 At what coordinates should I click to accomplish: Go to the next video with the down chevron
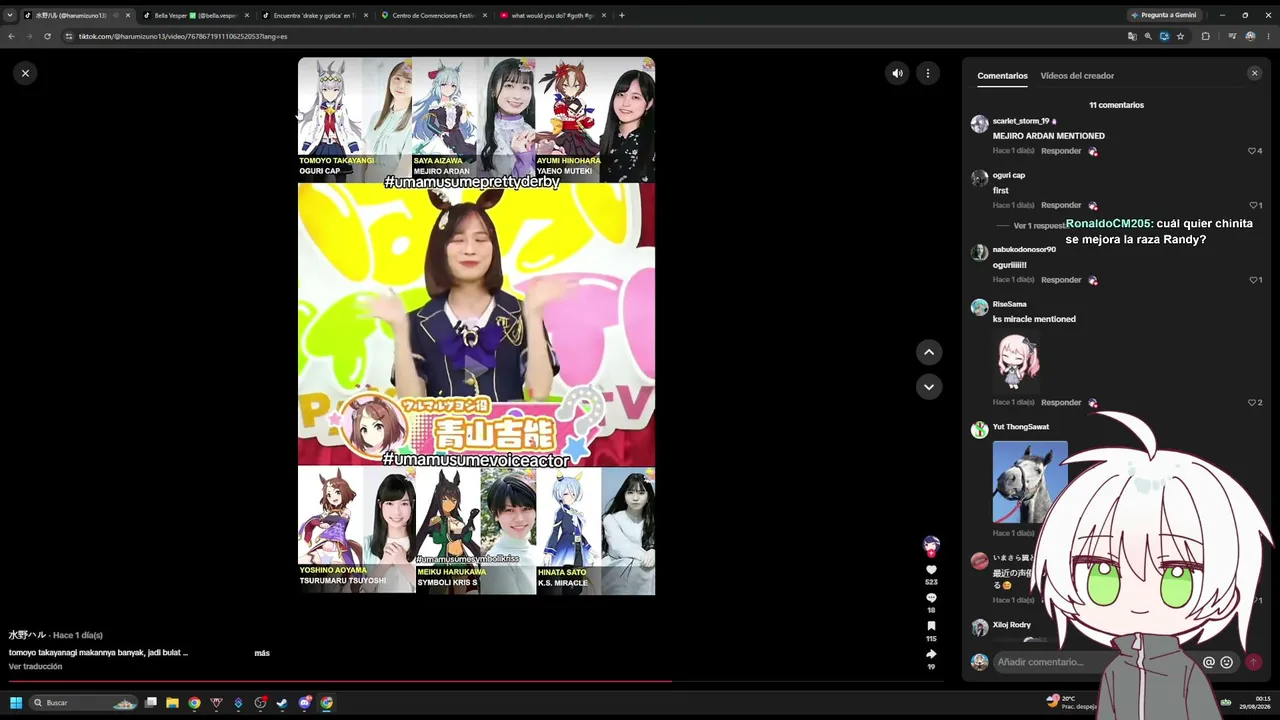(x=929, y=387)
